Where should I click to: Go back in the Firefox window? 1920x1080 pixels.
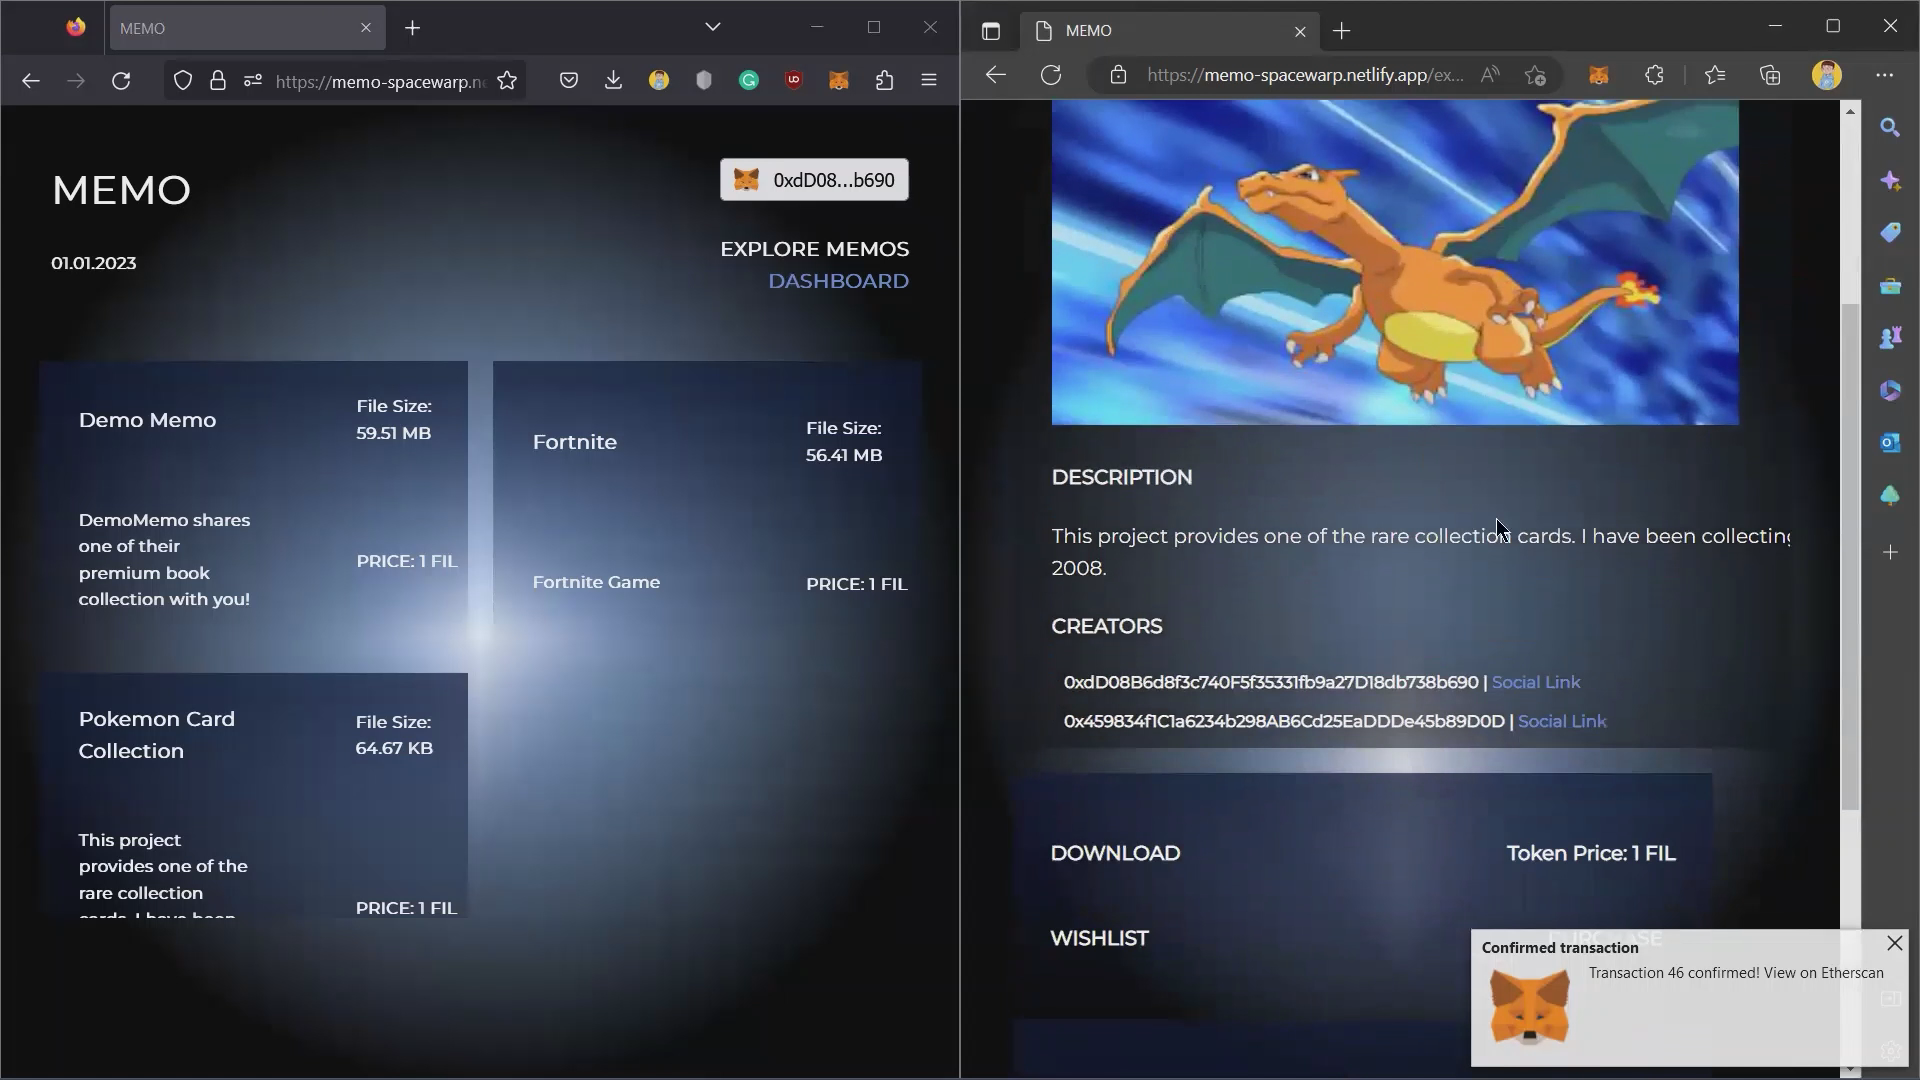(x=31, y=81)
